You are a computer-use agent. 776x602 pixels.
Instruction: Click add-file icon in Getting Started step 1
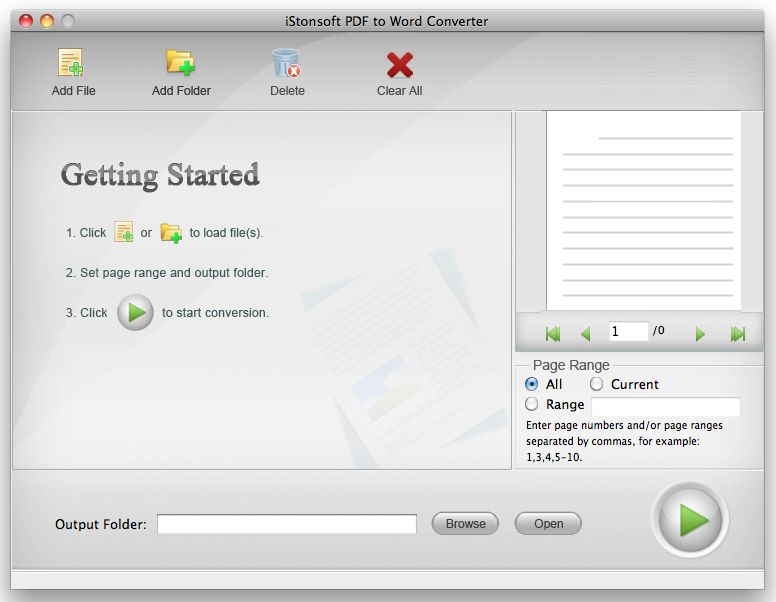click(124, 232)
